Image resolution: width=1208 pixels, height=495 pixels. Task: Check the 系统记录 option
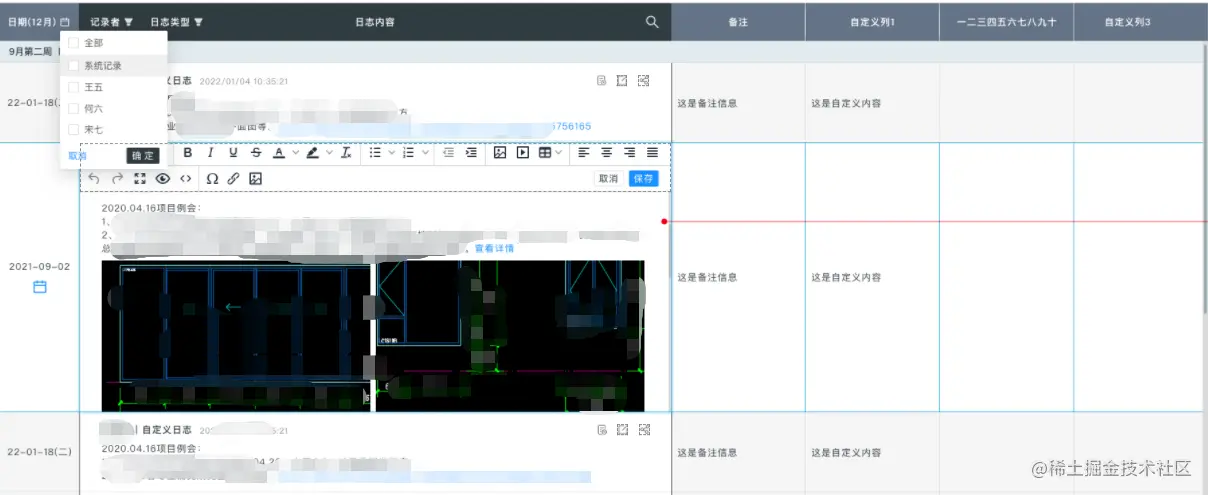(x=73, y=65)
